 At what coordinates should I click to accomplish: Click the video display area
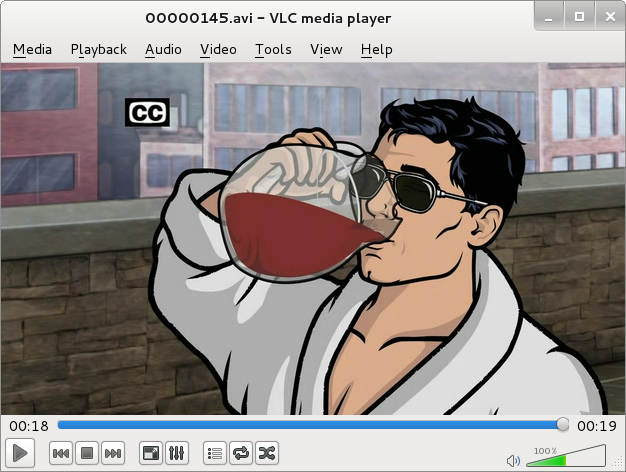coord(313,239)
